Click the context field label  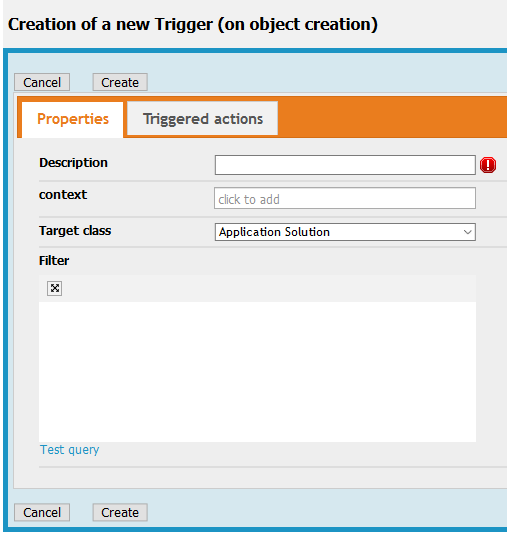[63, 195]
